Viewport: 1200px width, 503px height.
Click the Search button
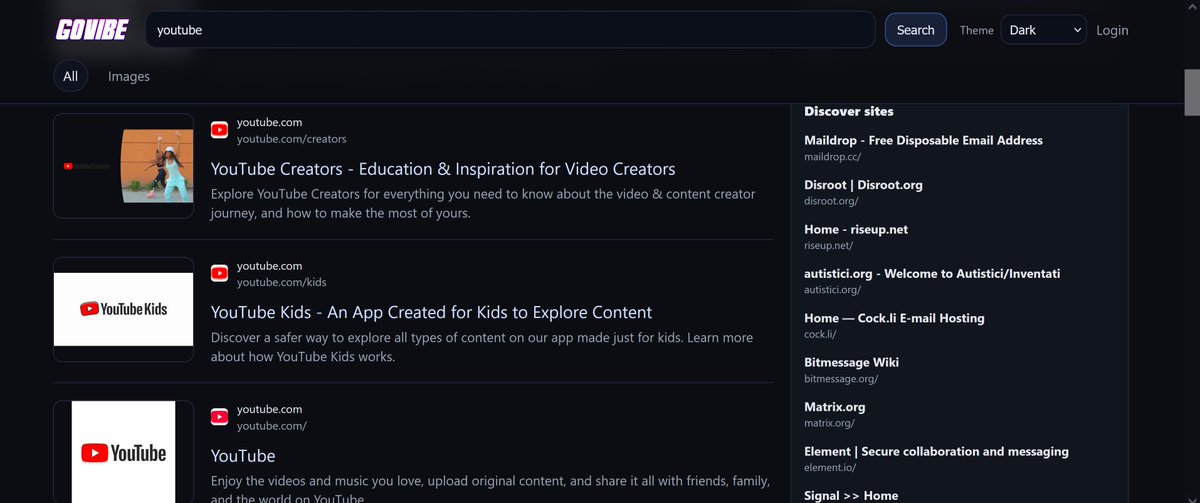tap(915, 30)
